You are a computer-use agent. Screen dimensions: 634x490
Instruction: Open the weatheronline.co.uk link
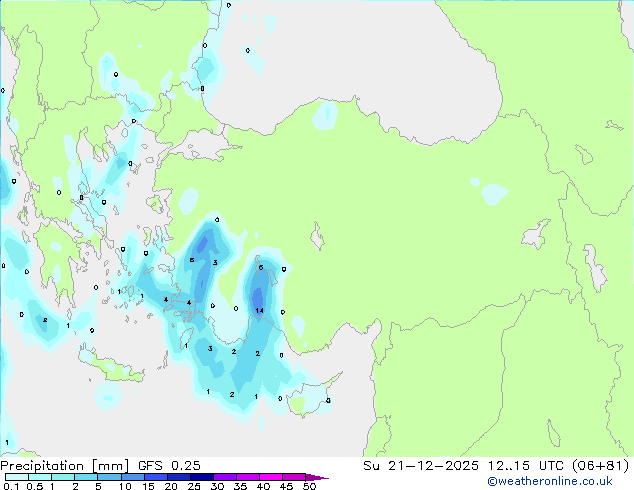[x=550, y=481]
